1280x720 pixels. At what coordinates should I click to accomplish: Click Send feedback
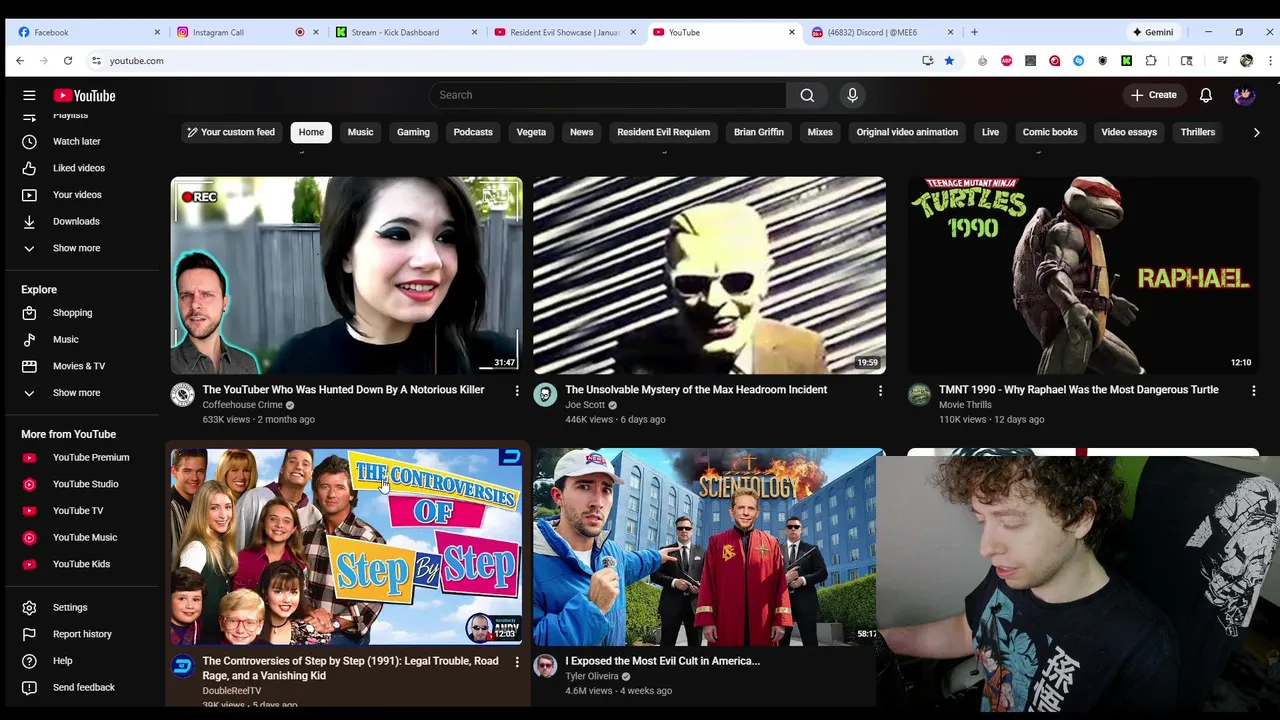[x=83, y=687]
